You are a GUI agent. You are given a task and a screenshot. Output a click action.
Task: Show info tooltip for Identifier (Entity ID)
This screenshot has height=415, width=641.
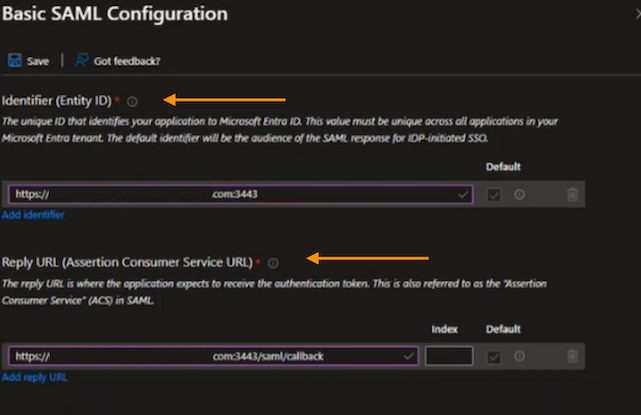pyautogui.click(x=133, y=101)
